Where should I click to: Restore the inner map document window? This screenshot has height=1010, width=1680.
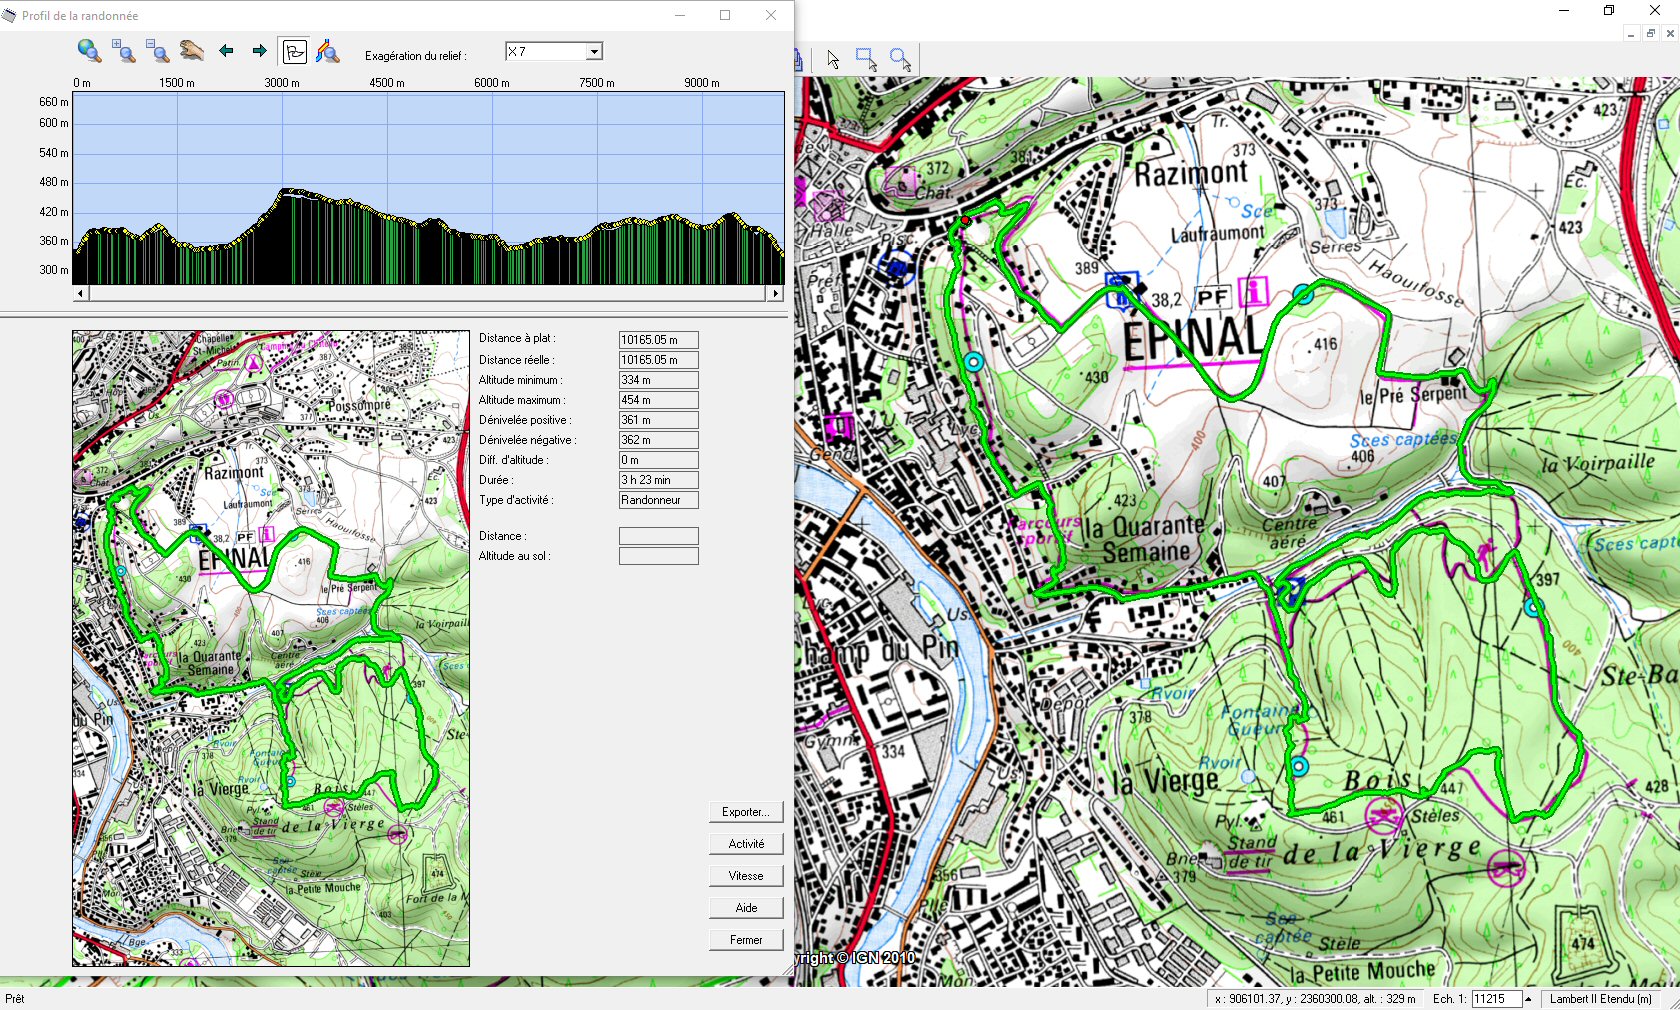pyautogui.click(x=1651, y=33)
